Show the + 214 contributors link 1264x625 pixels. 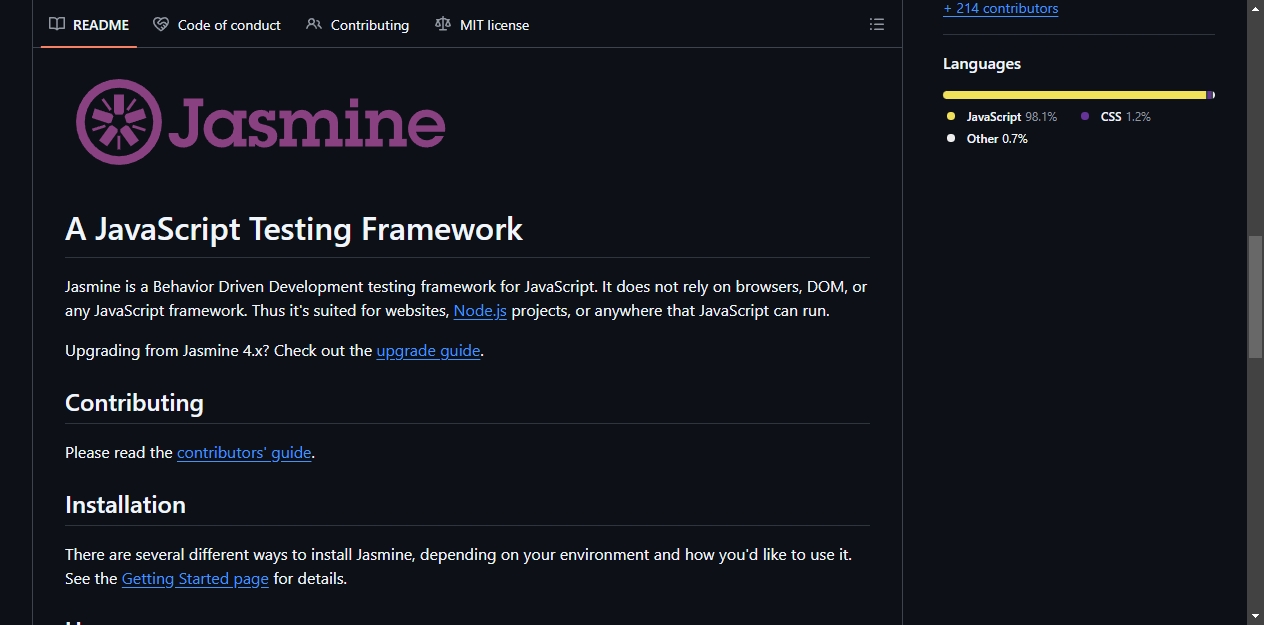coord(1000,8)
